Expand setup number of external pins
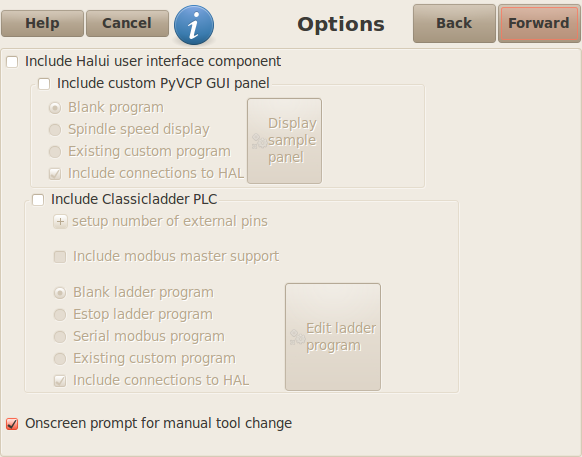582x457 pixels. (x=60, y=222)
